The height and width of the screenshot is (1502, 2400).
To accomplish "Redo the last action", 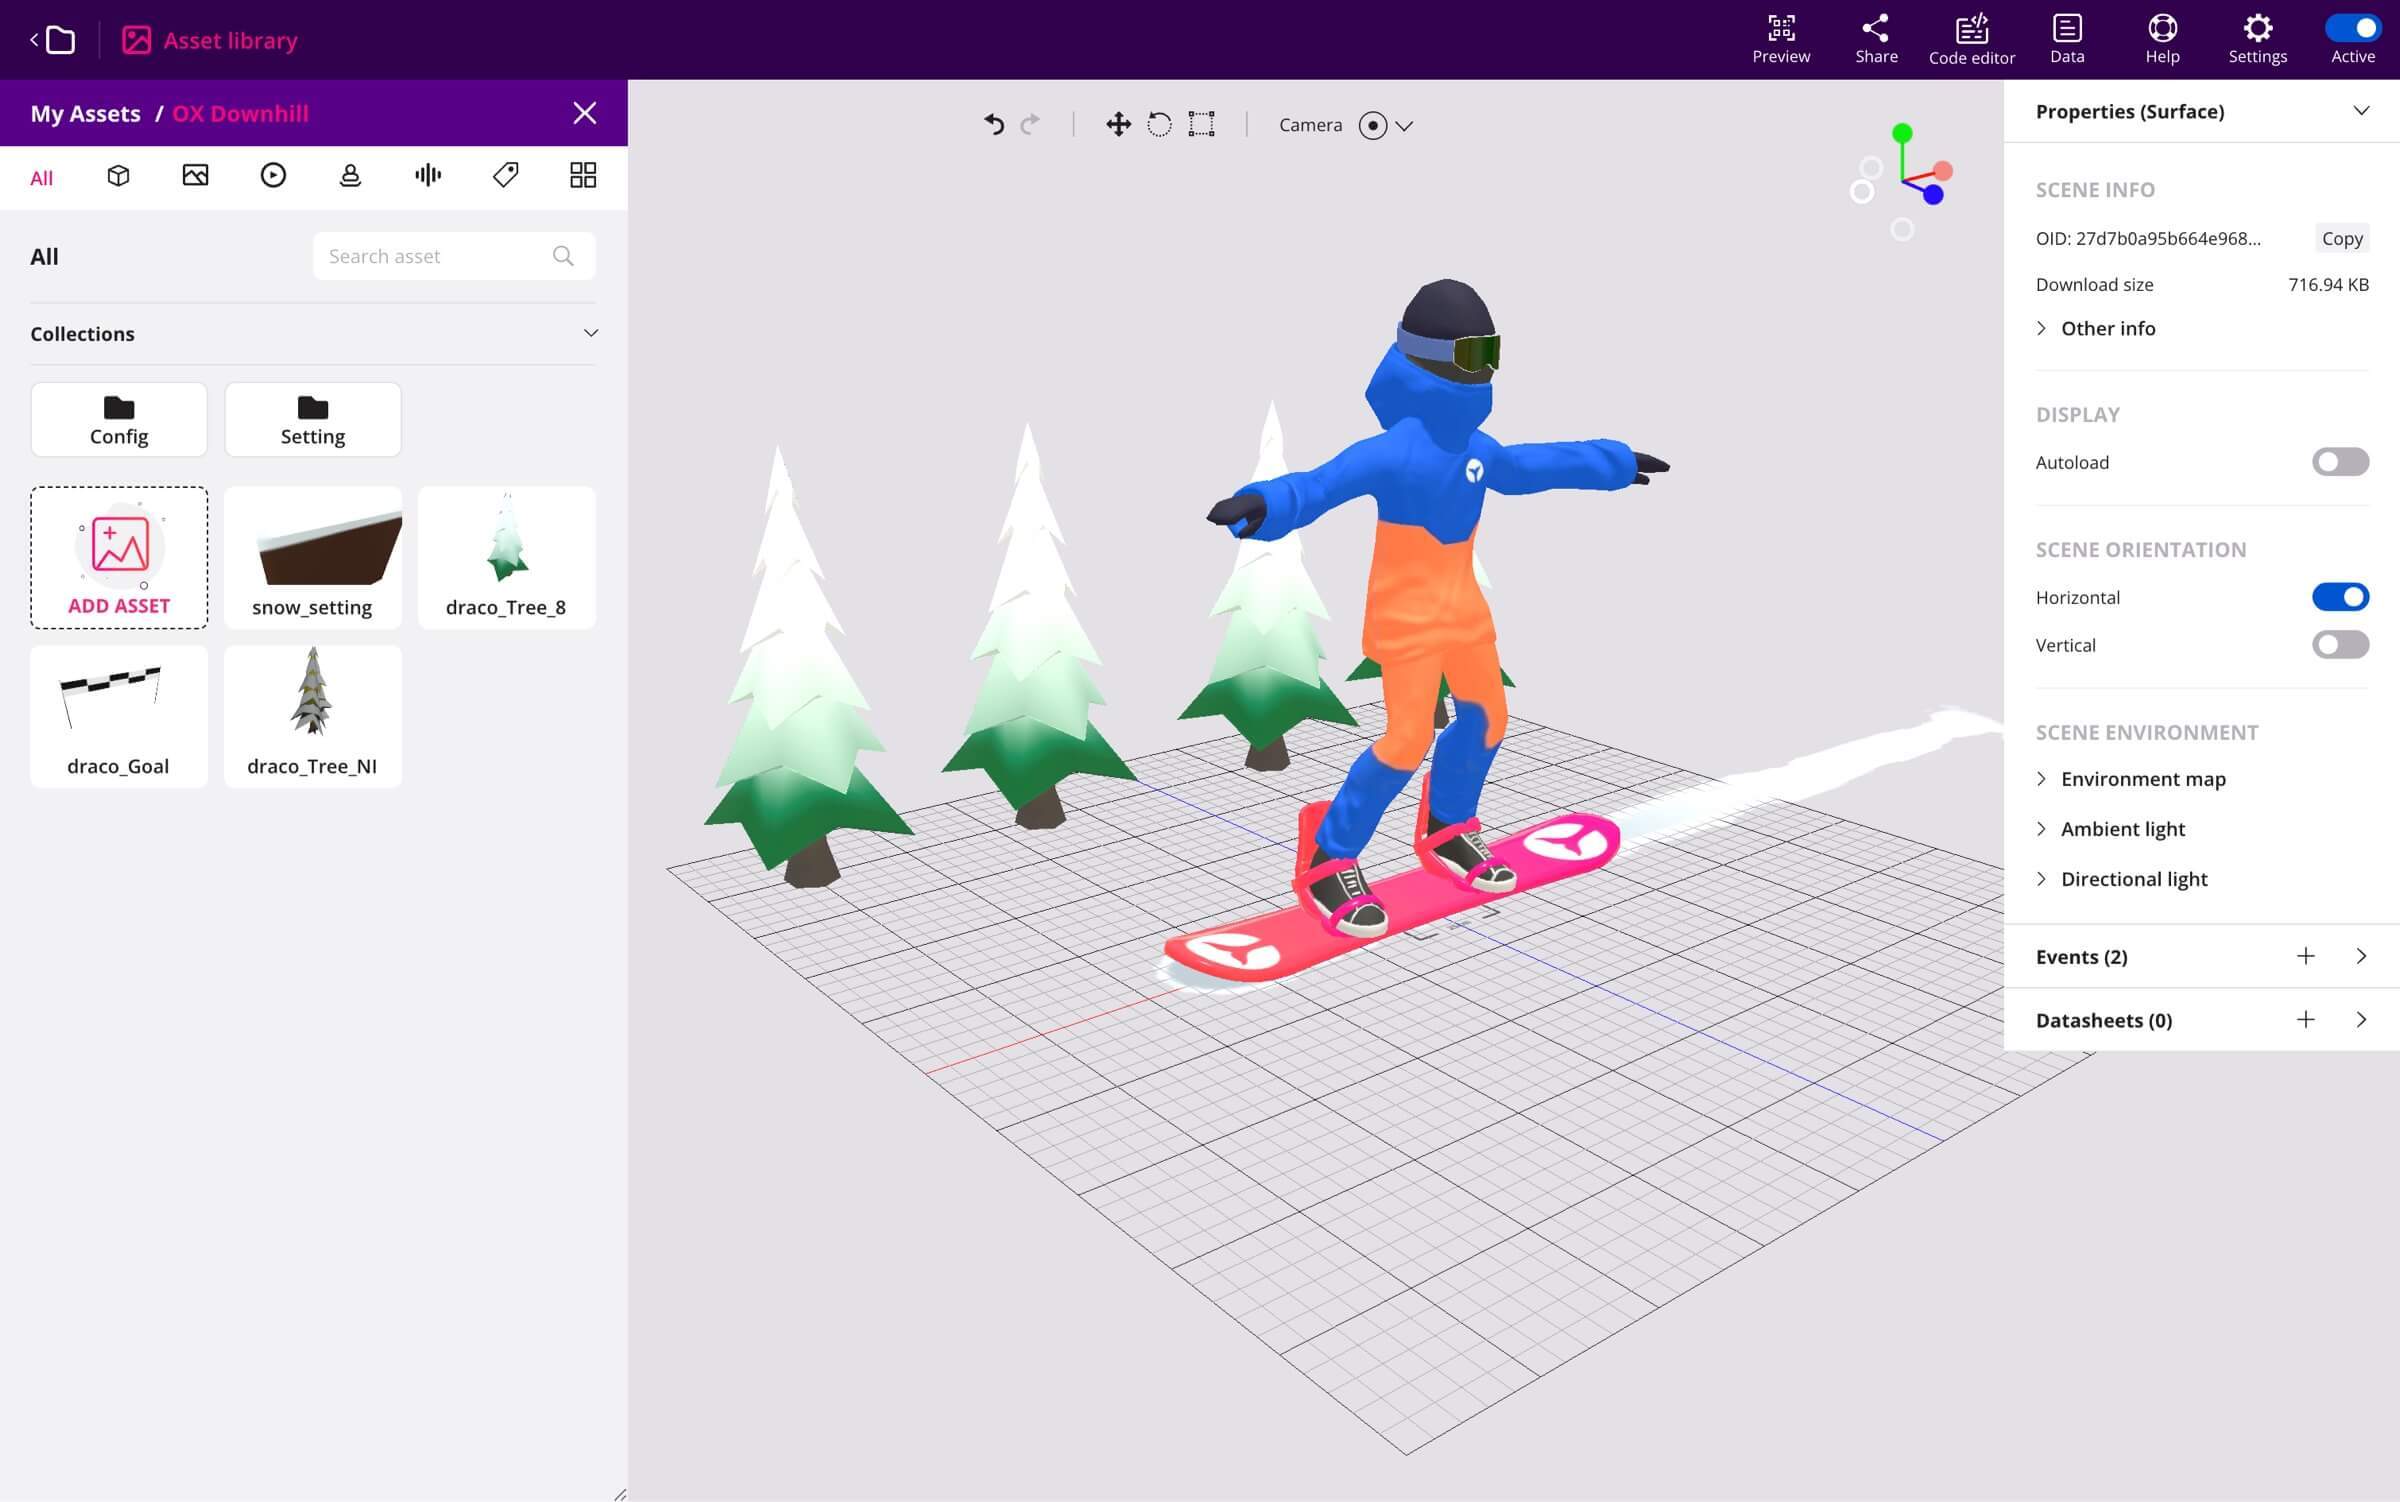I will click(1030, 125).
